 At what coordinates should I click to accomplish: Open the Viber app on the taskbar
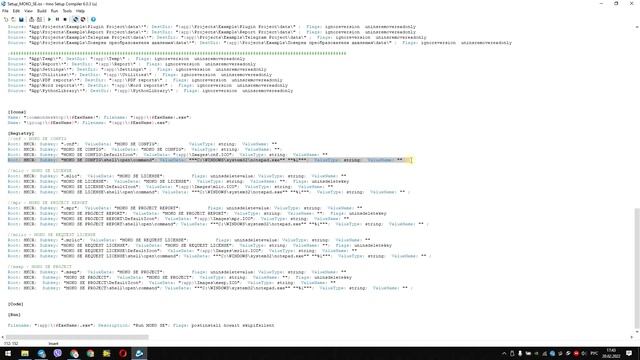point(58,353)
